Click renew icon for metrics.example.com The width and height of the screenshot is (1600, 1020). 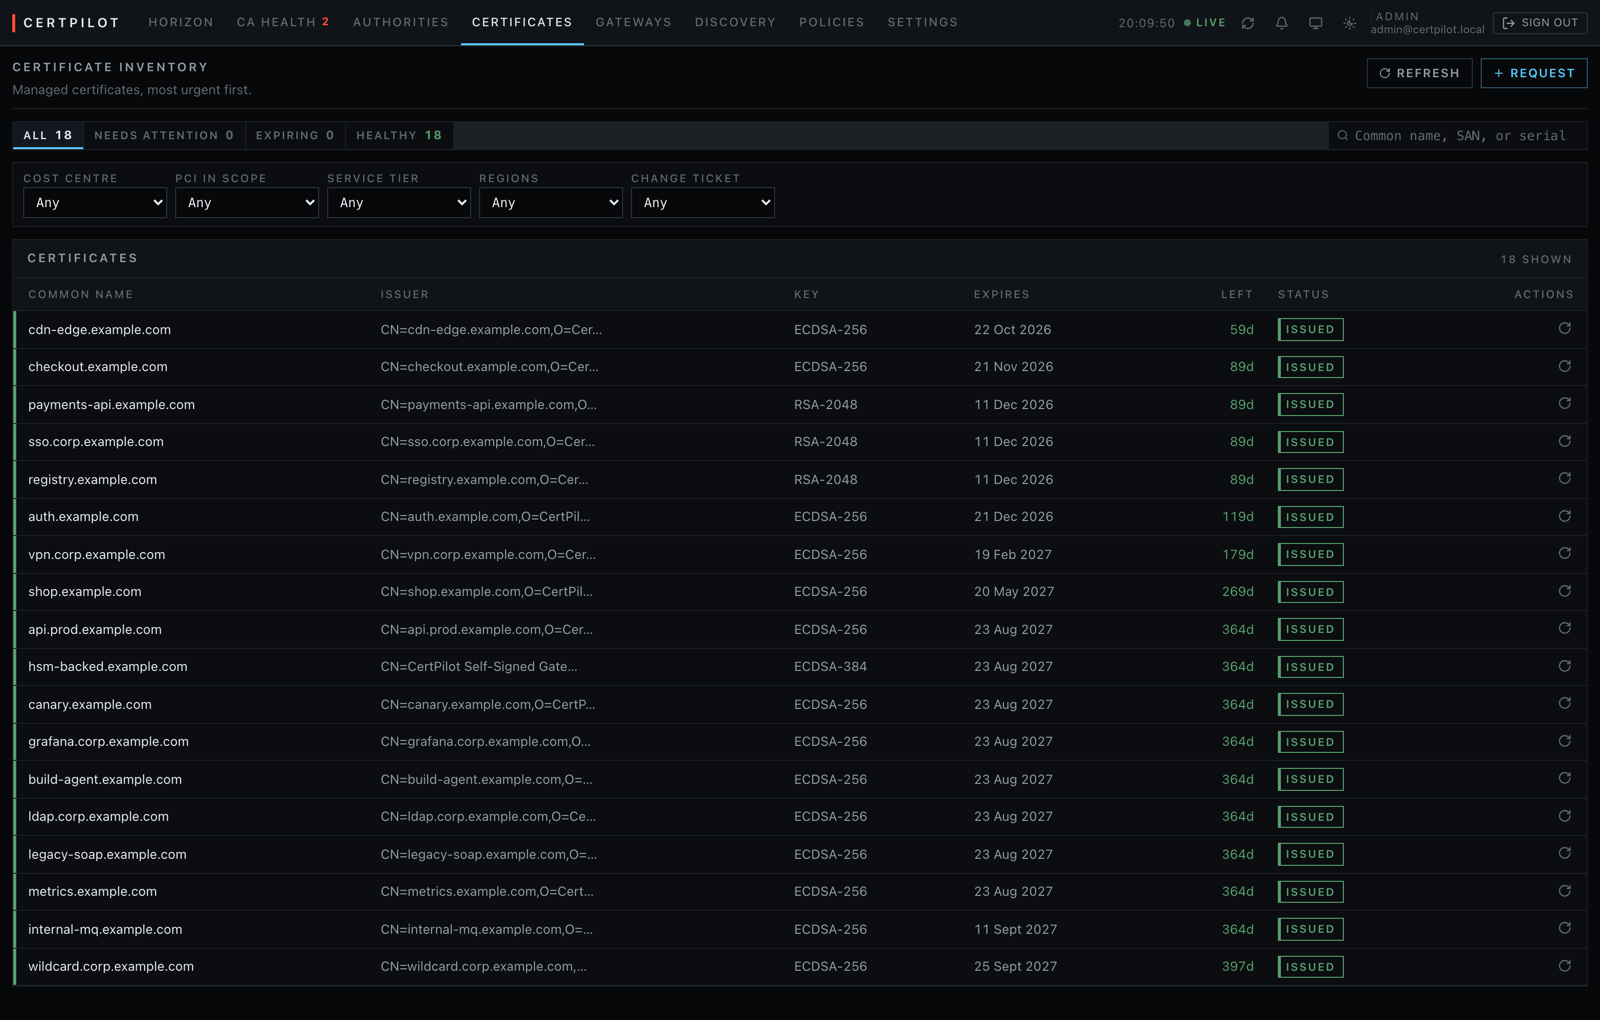(x=1565, y=892)
